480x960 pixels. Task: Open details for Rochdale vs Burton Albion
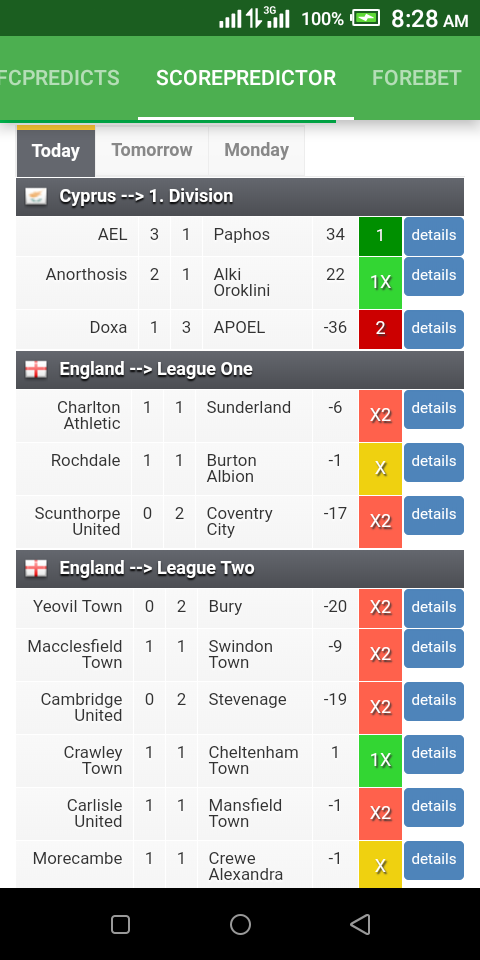433,462
